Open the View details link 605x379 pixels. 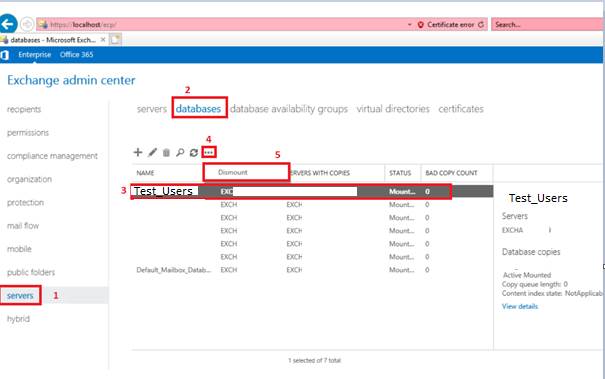(x=520, y=306)
